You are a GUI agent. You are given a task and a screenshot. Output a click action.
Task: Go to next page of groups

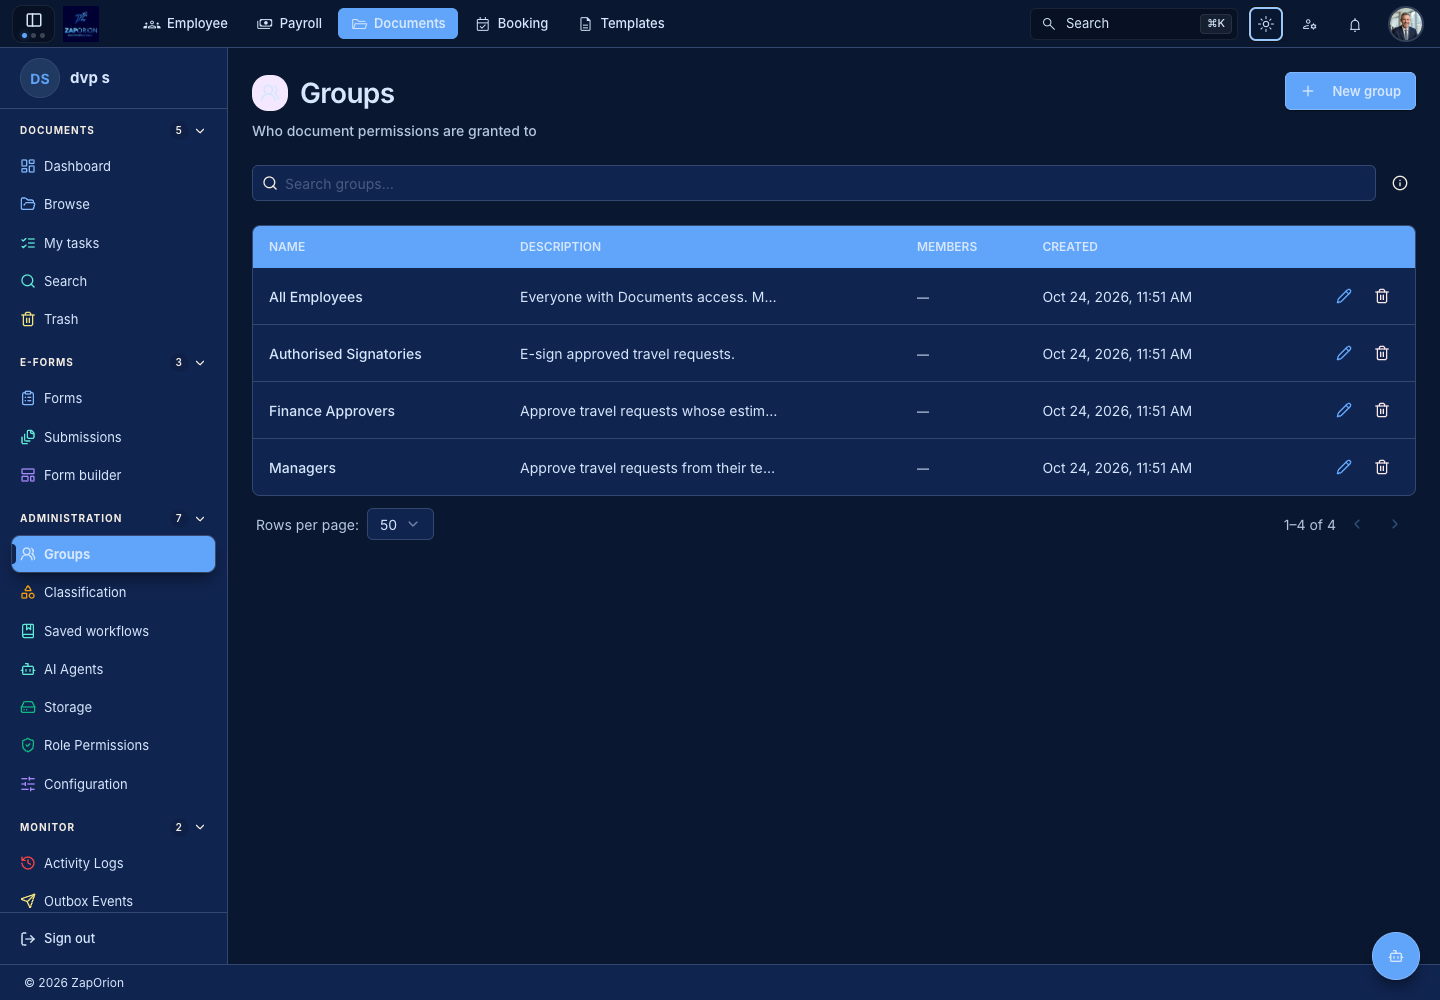[x=1395, y=524]
